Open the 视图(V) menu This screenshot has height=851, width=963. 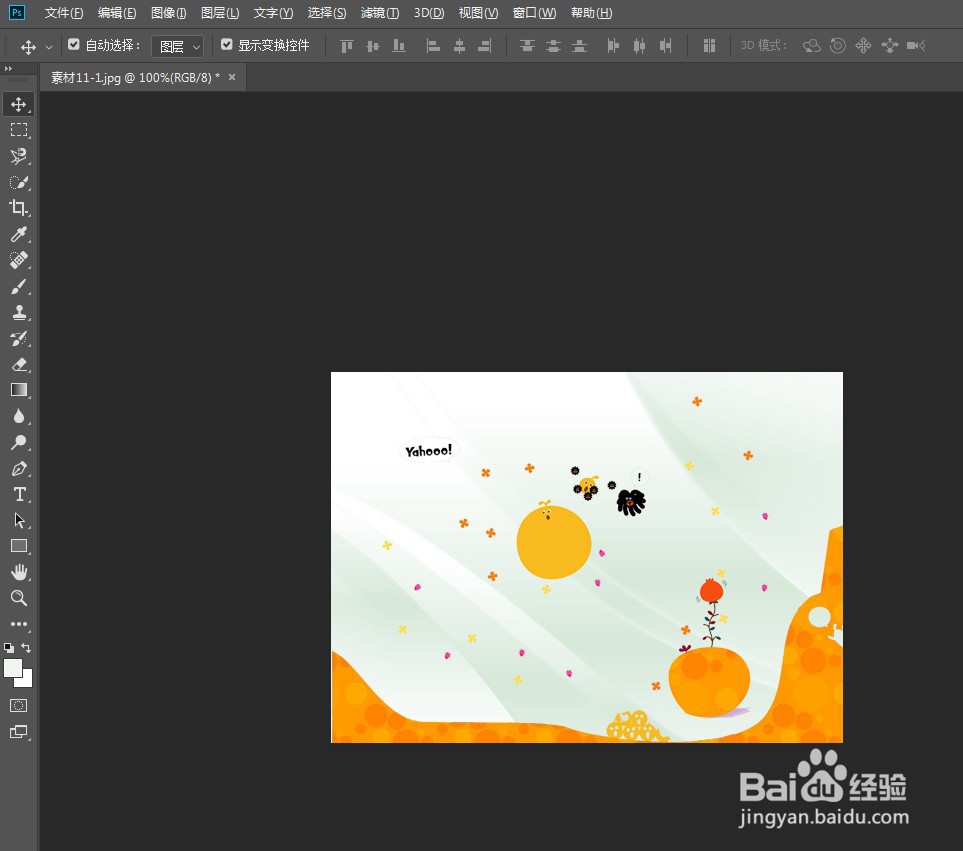(x=478, y=13)
